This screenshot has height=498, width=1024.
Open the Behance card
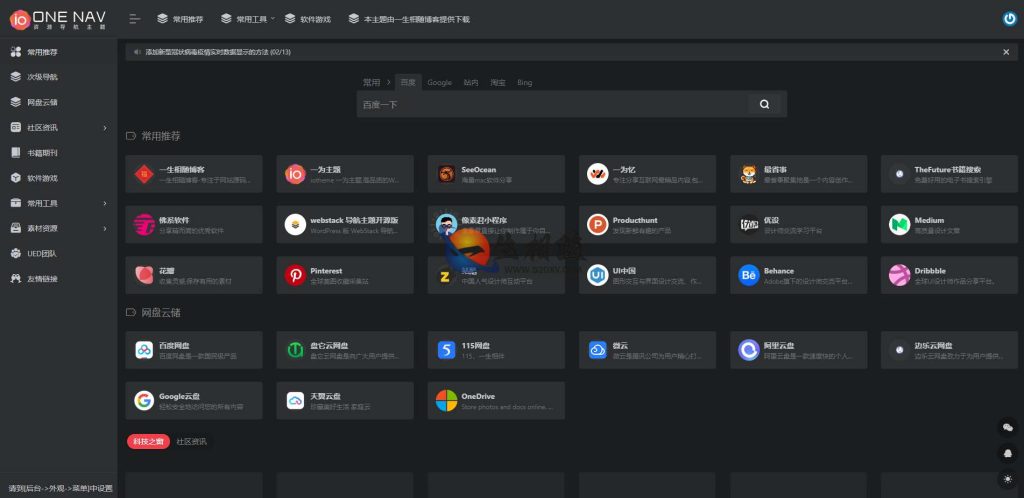pyautogui.click(x=799, y=275)
